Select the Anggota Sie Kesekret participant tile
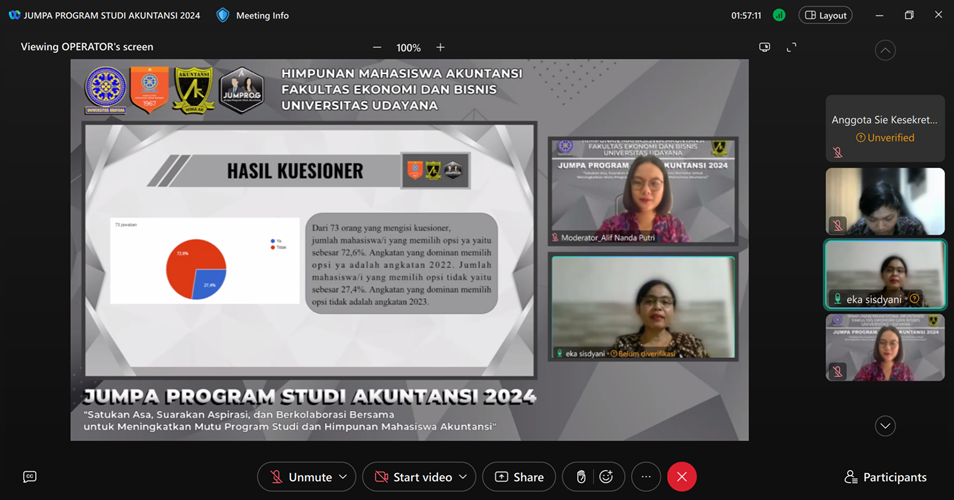This screenshot has width=954, height=500. (x=885, y=128)
